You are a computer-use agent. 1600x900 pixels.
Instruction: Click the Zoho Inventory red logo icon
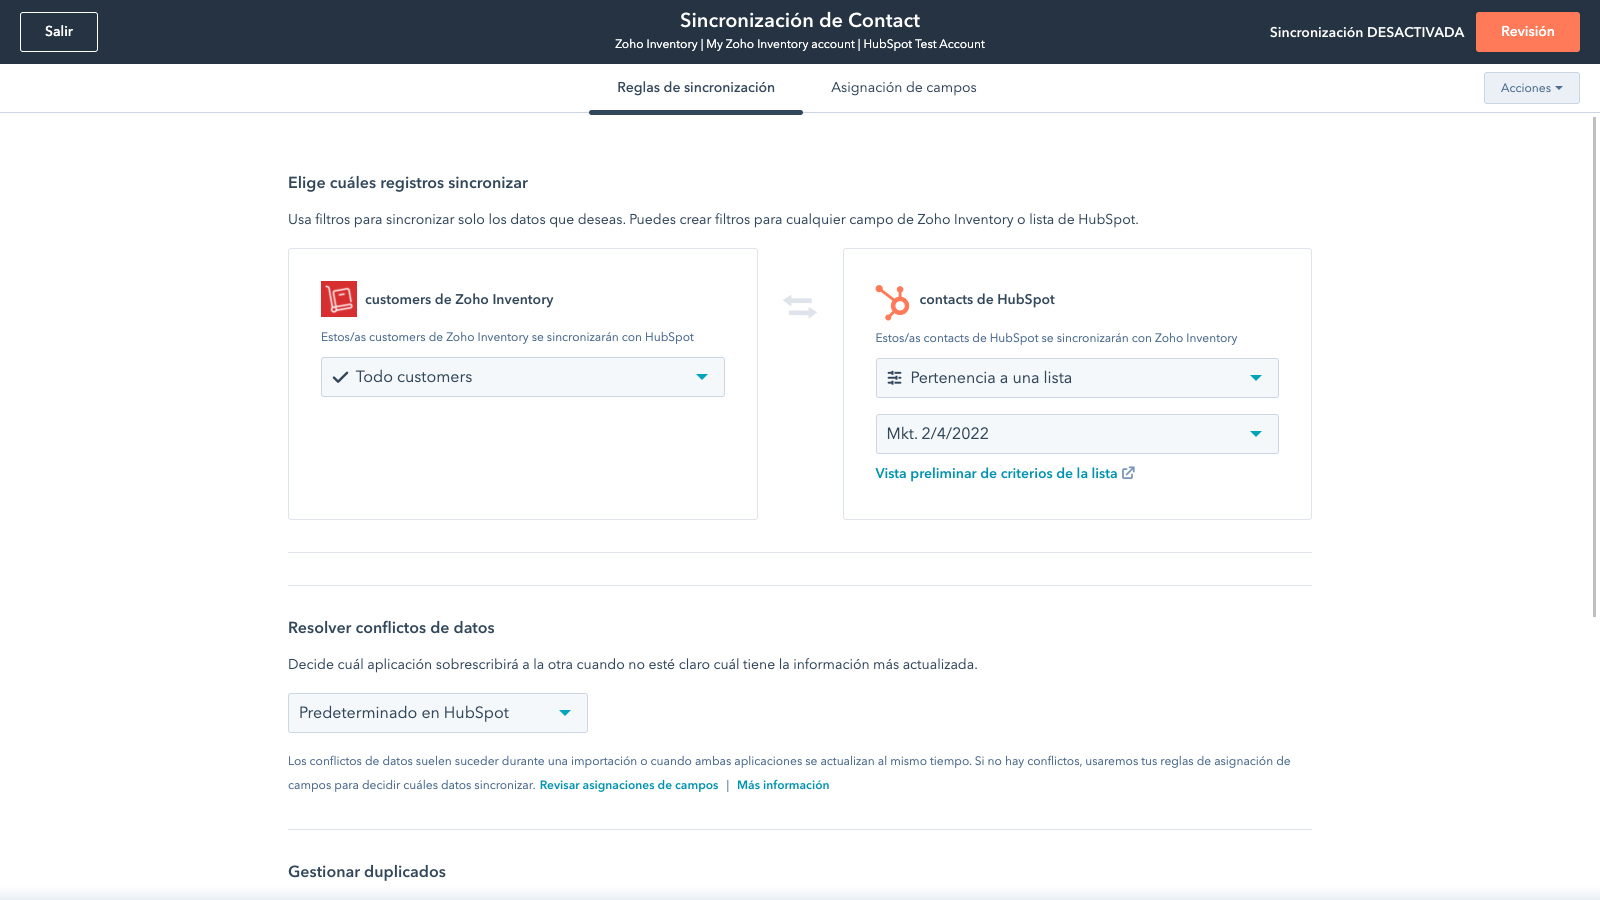(338, 298)
